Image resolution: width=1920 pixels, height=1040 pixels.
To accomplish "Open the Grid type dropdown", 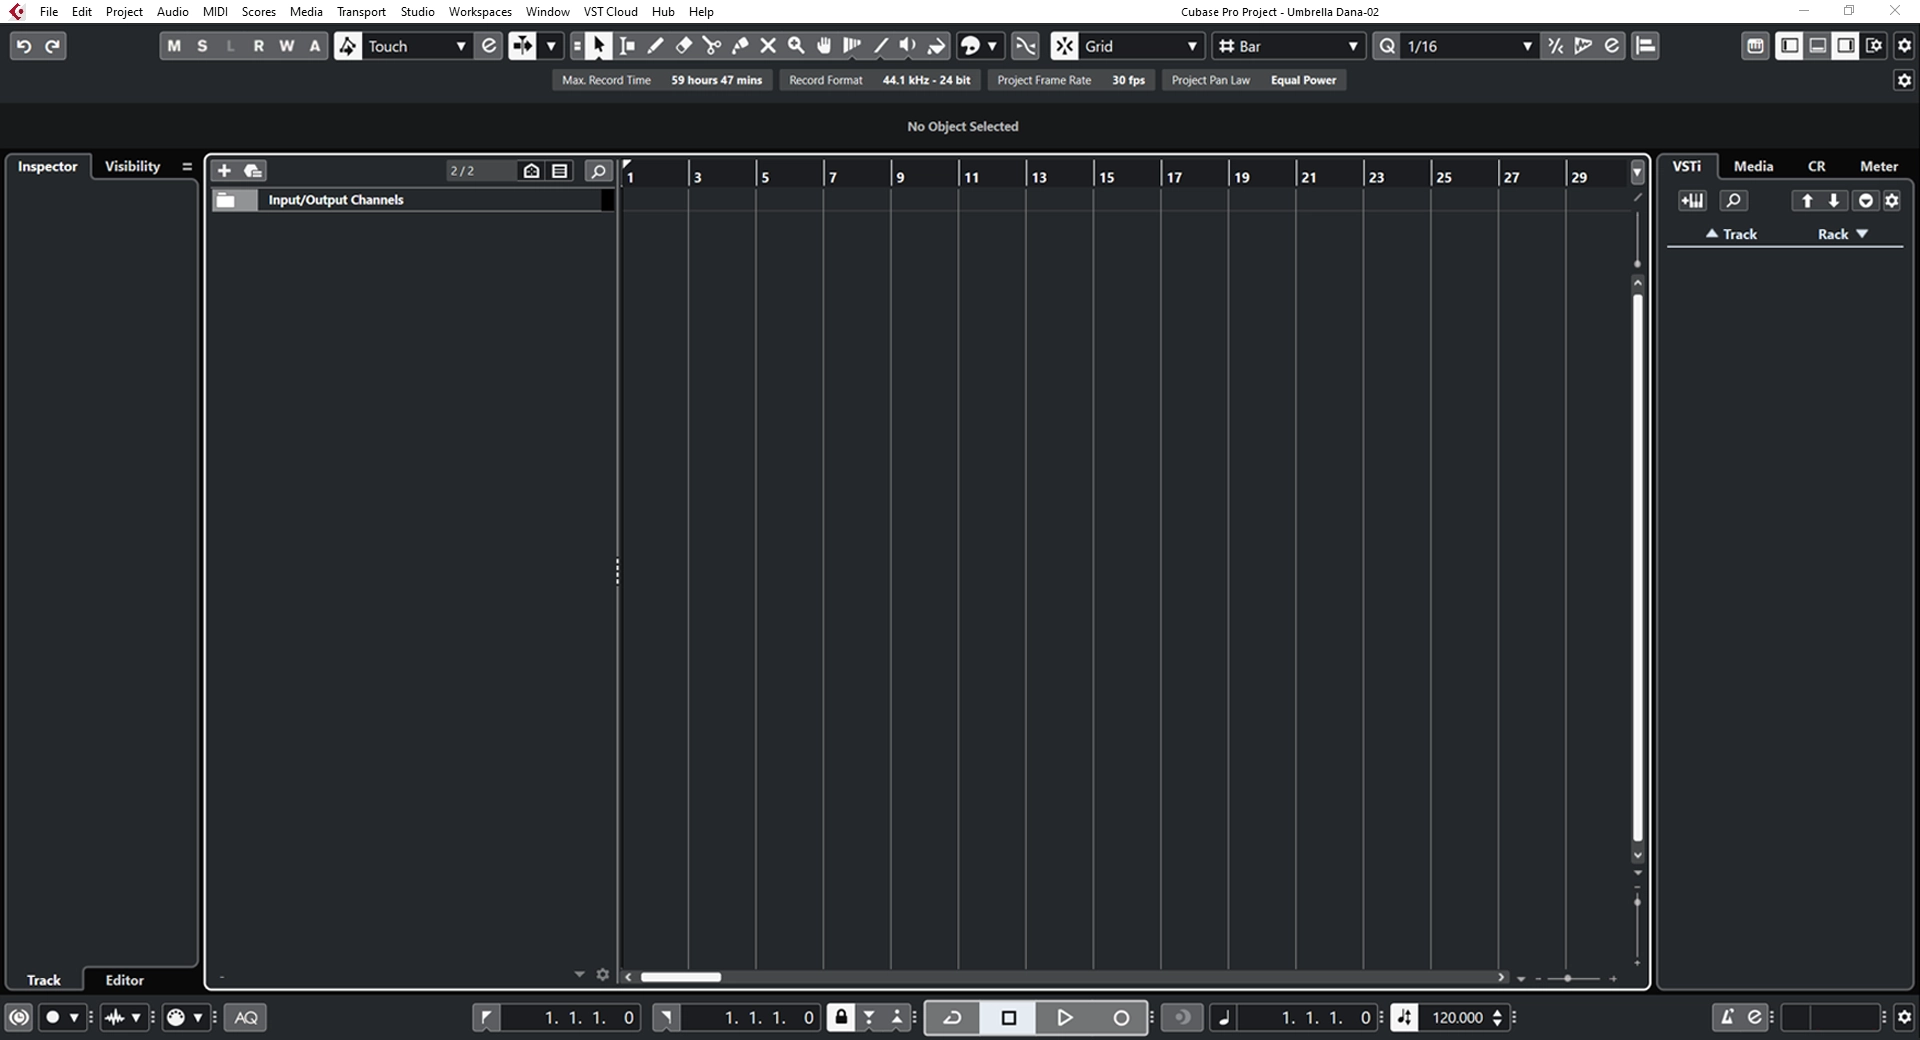I will tap(1190, 45).
